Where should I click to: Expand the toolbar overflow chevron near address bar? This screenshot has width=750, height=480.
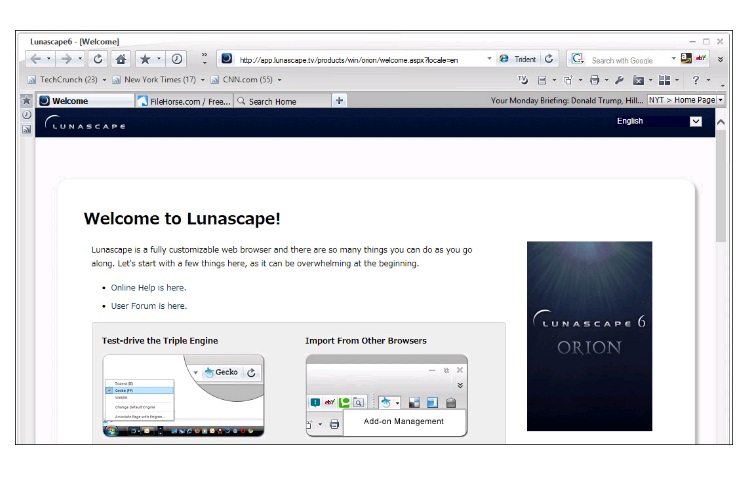click(x=205, y=58)
